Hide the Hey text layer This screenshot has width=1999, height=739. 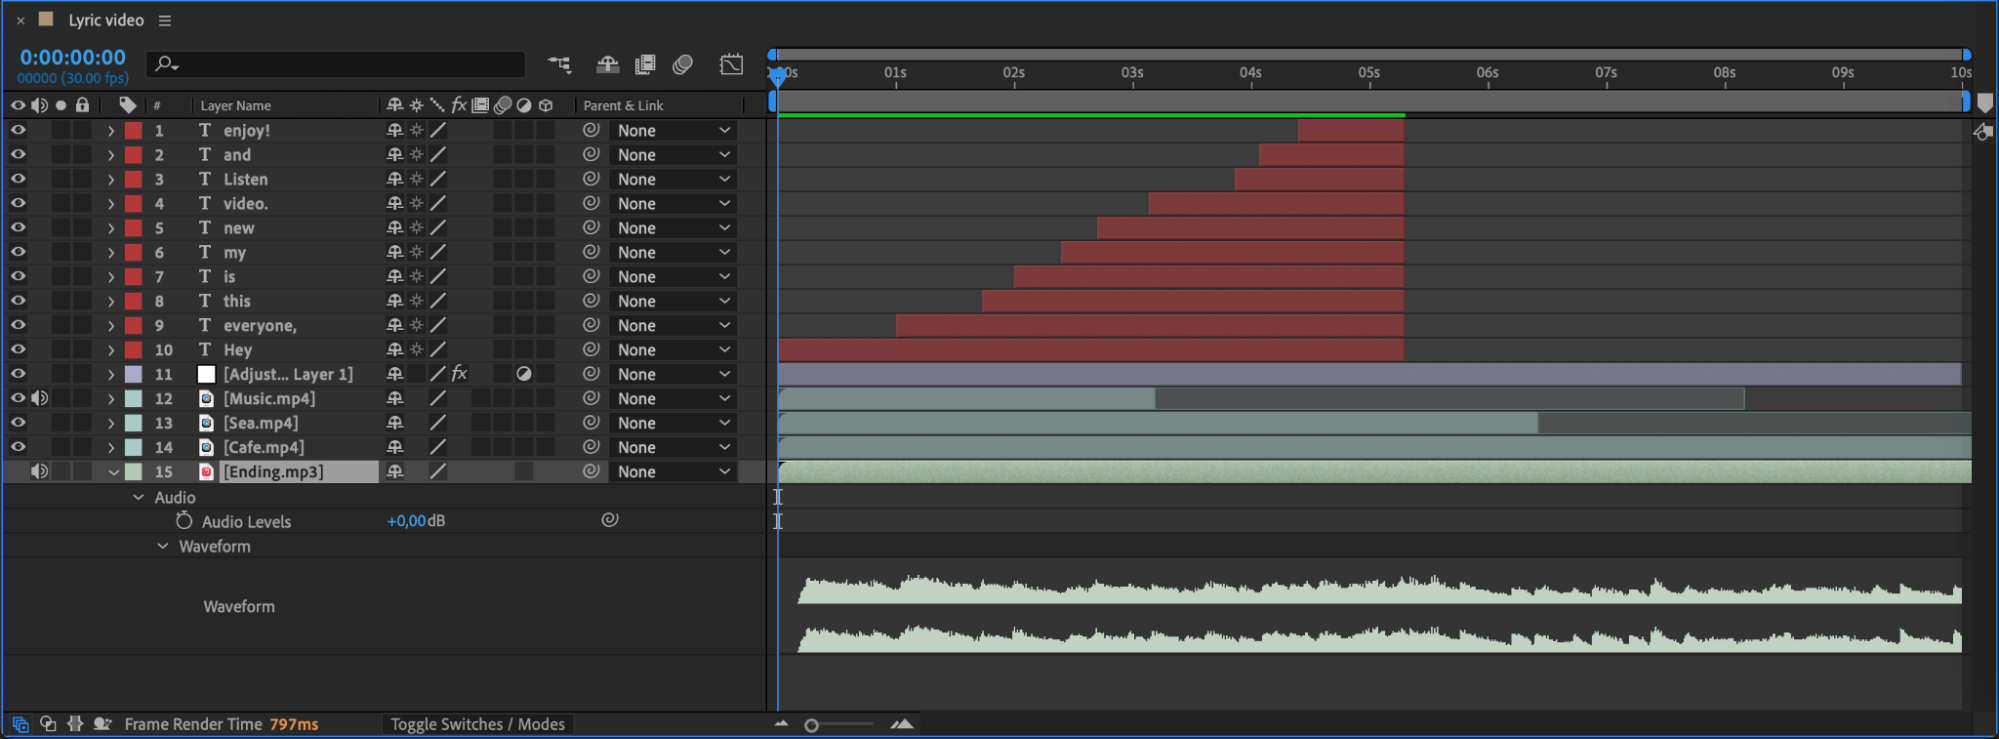(18, 350)
